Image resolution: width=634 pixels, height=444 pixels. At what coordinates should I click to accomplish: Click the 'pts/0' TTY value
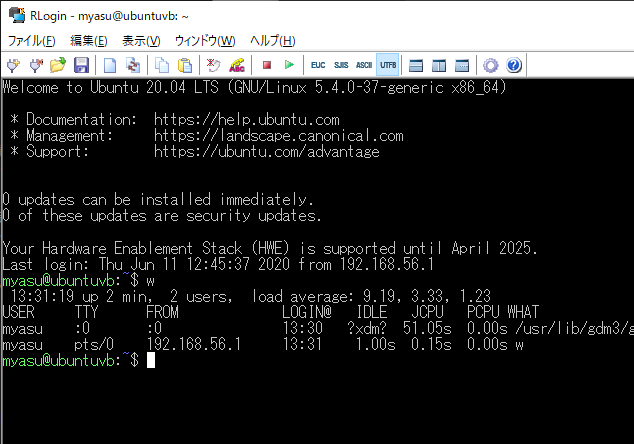(94, 345)
